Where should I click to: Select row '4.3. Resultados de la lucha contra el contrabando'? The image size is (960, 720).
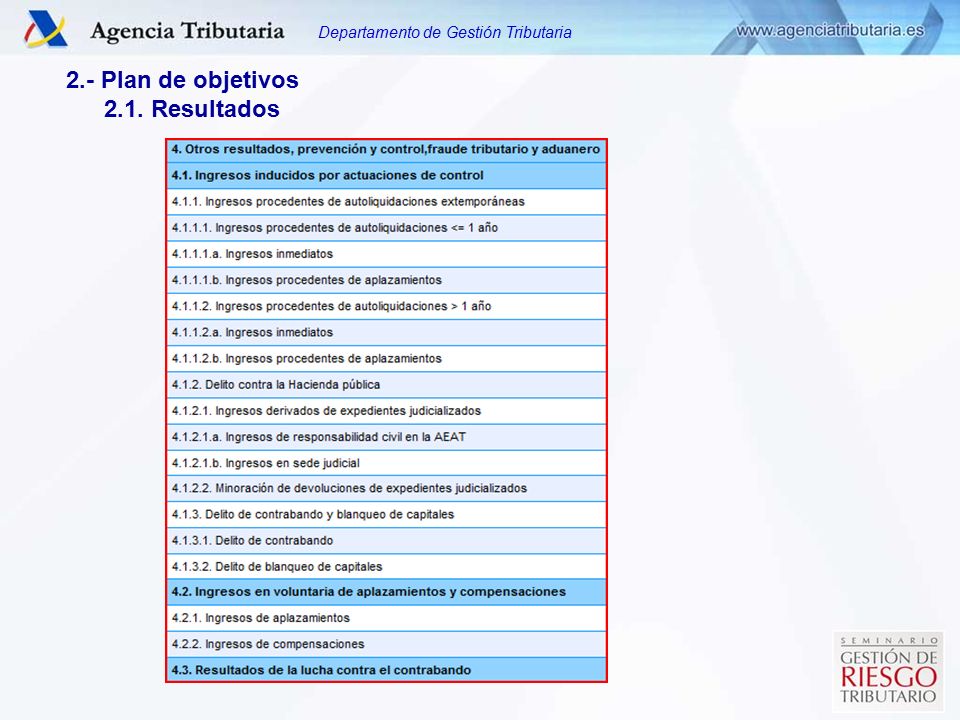pyautogui.click(x=386, y=670)
